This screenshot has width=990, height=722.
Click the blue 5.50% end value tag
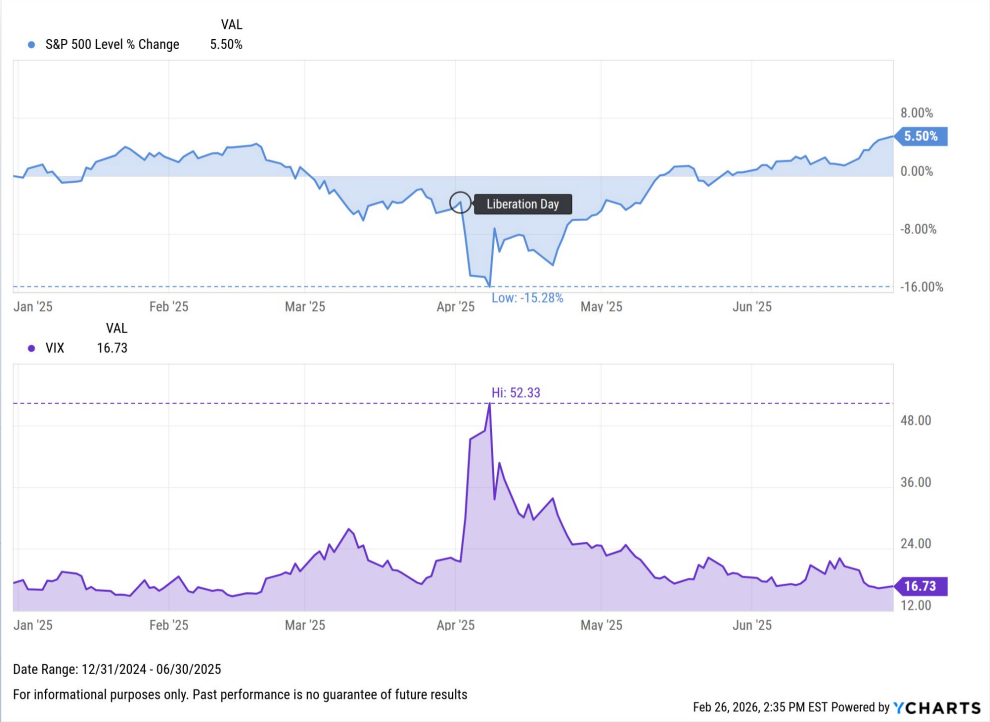[x=921, y=137]
